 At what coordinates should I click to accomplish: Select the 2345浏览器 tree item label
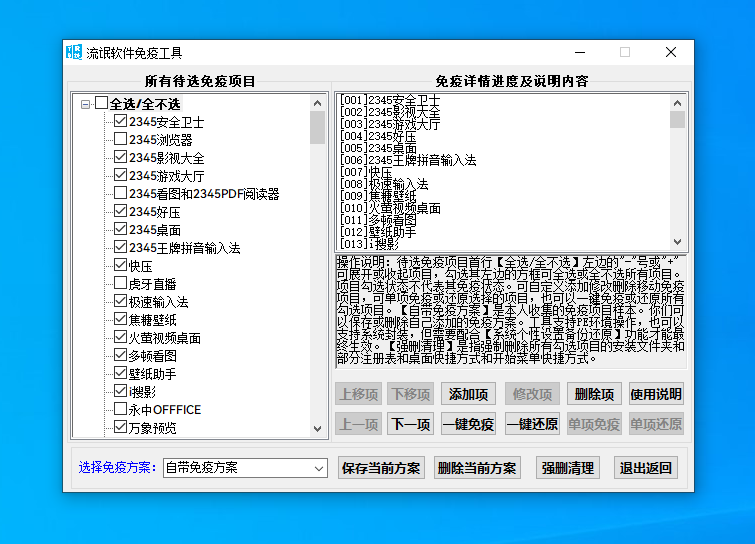[x=161, y=140]
